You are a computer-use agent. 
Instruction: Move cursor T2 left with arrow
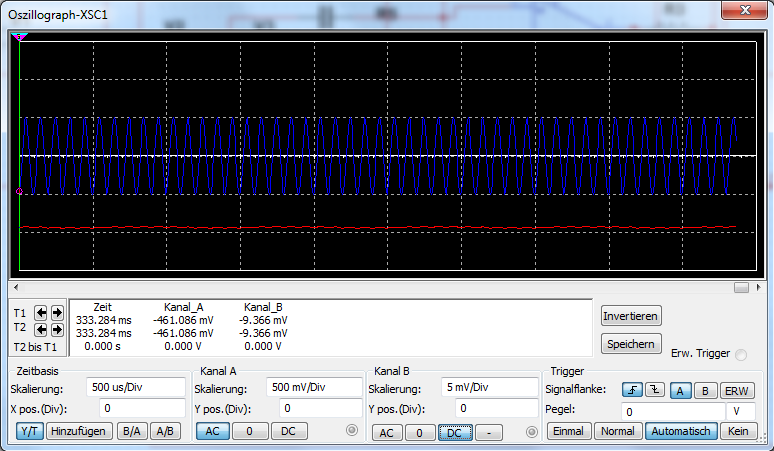point(40,329)
